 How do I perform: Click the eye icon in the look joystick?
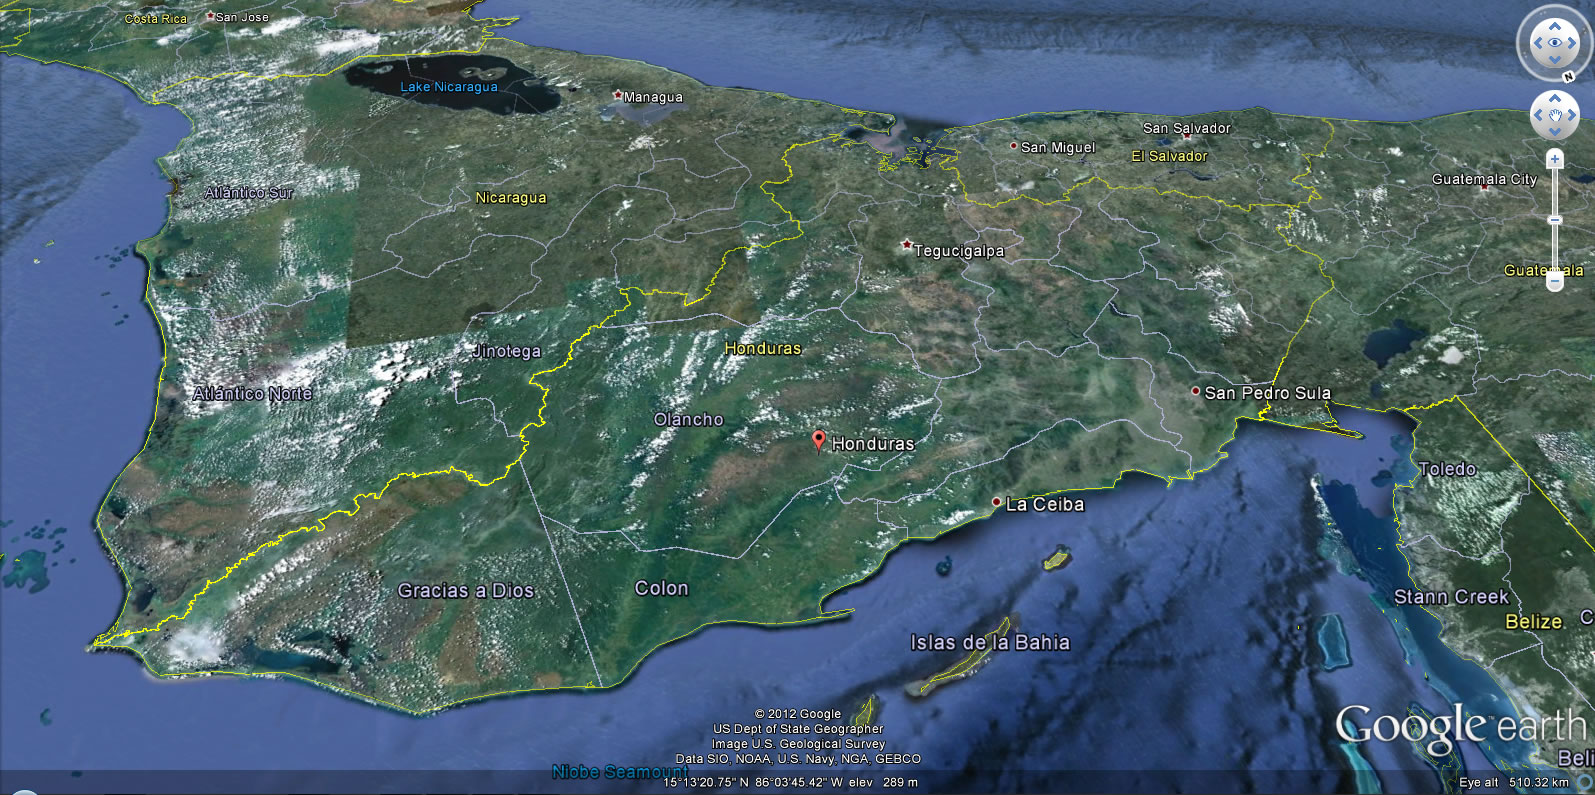tap(1554, 43)
